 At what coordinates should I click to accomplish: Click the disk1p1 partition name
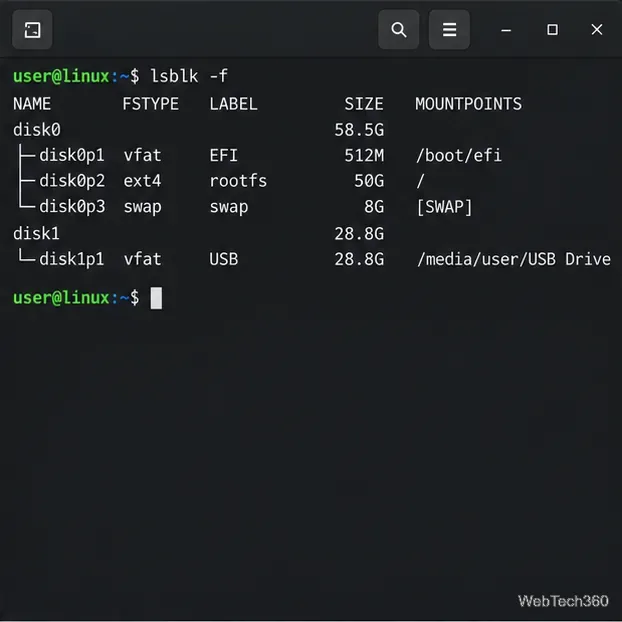pos(72,259)
